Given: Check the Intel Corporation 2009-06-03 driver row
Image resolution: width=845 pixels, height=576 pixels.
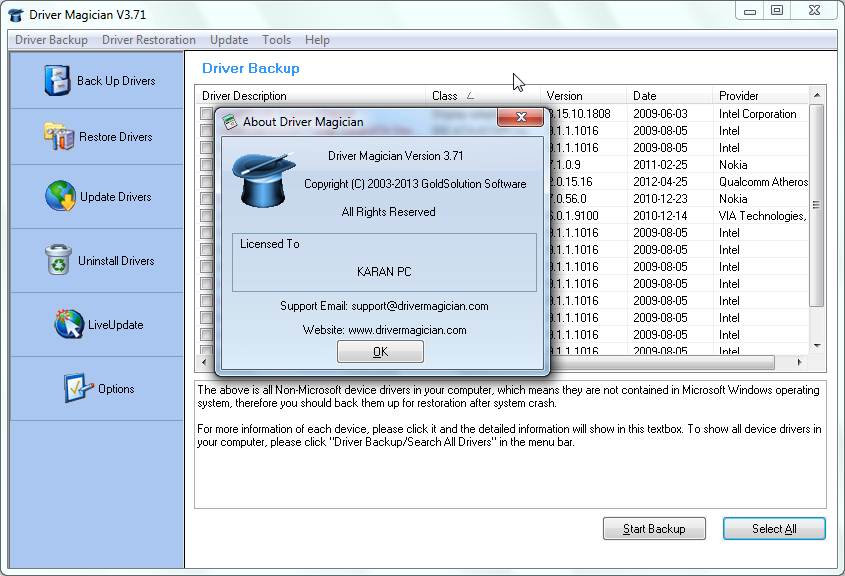Looking at the screenshot, I should point(206,114).
